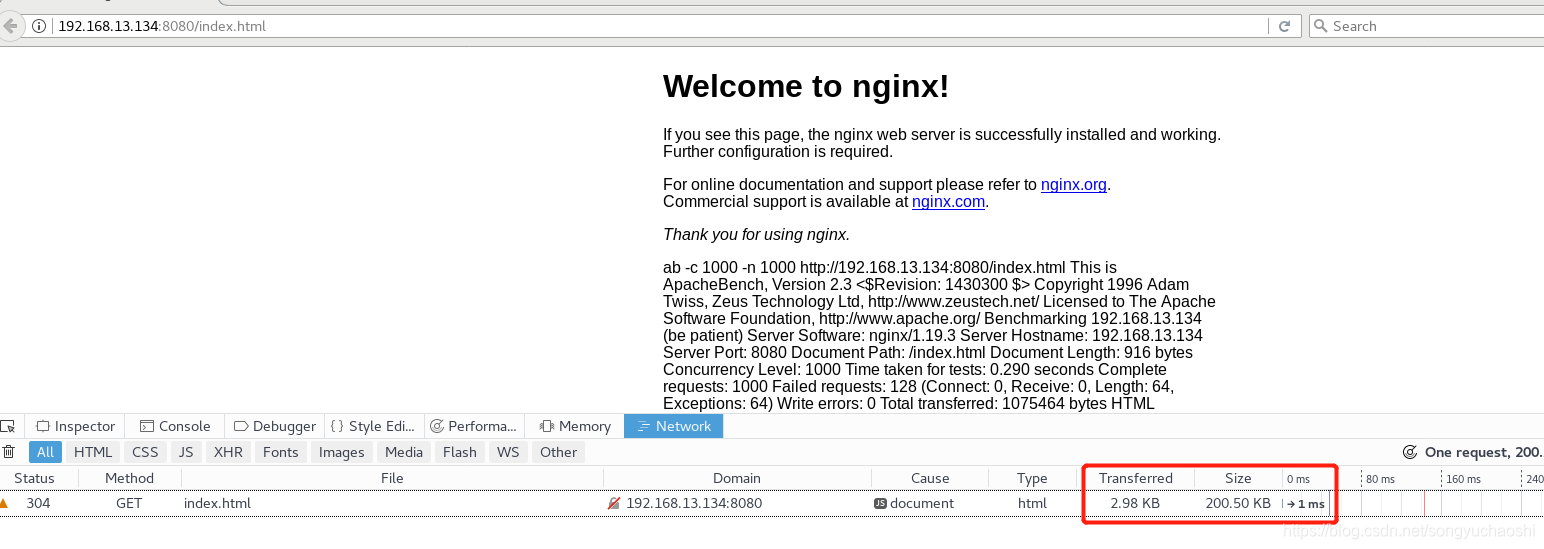Click the html type cell
This screenshot has width=1544, height=549.
[x=1032, y=503]
